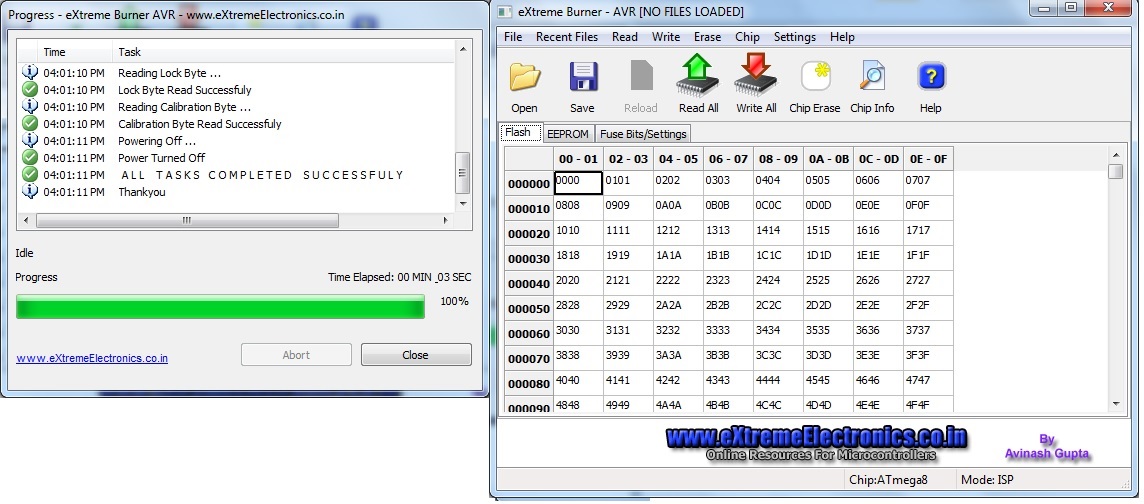
Task: Click row header 000040
Action: tap(529, 284)
